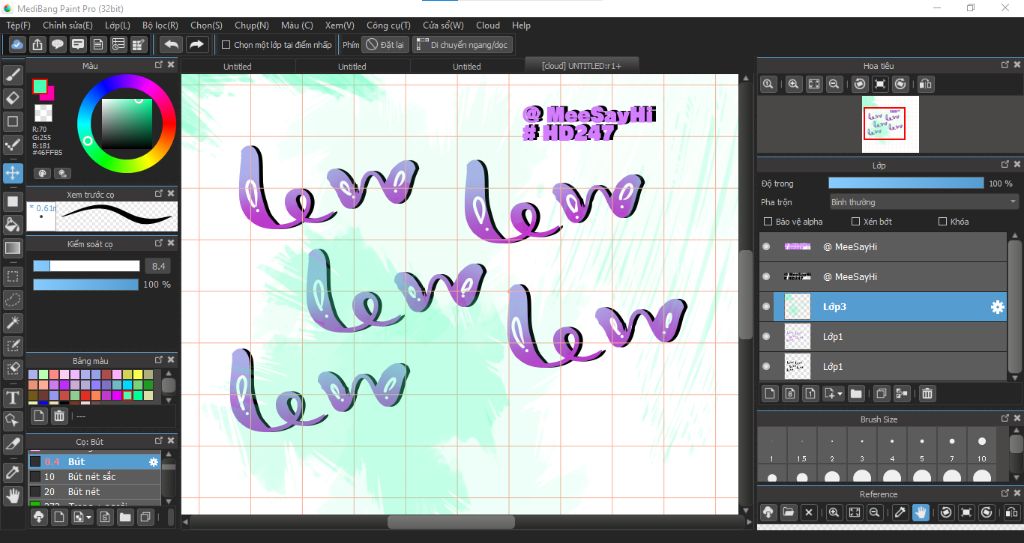The height and width of the screenshot is (543, 1024).
Task: Select hand tool in Reference panel
Action: click(x=920, y=512)
